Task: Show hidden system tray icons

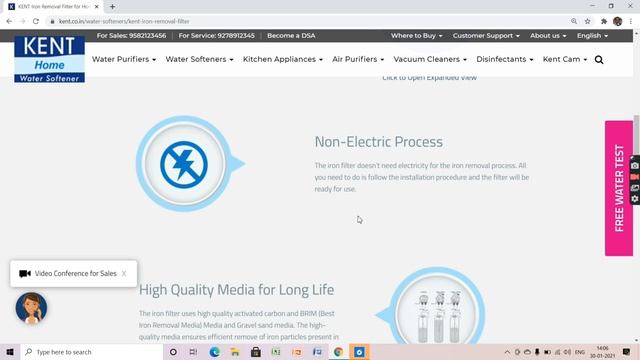Action: pyautogui.click(x=507, y=352)
